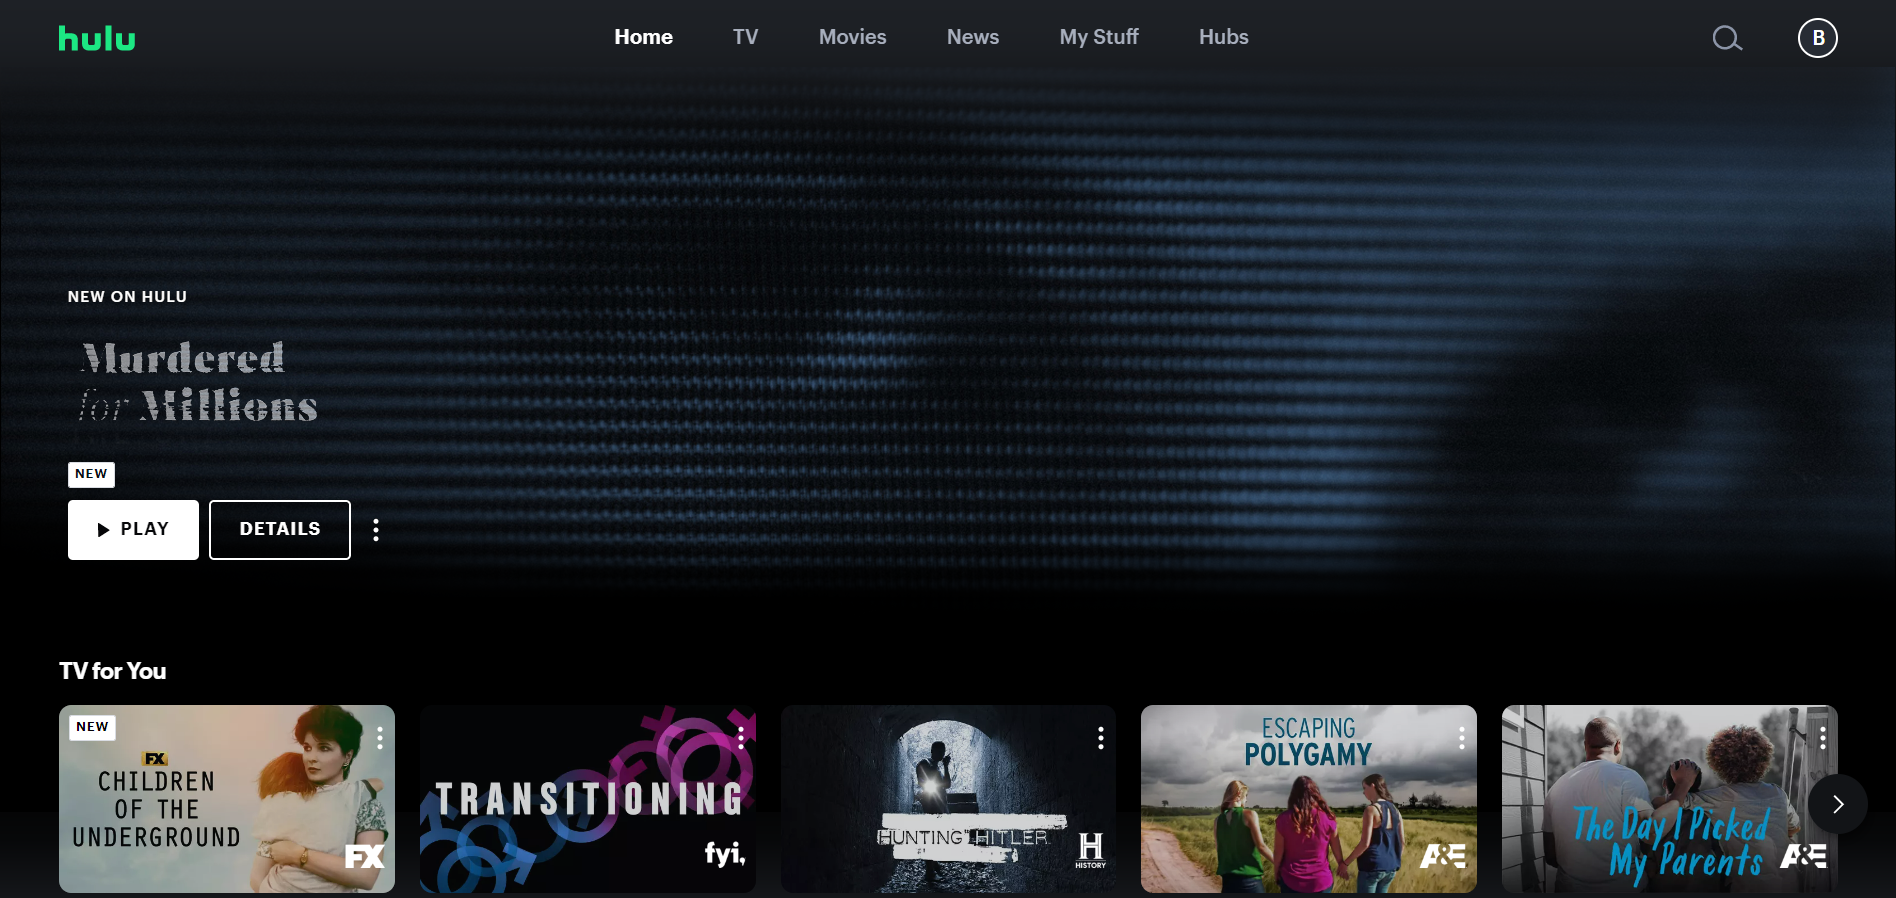This screenshot has height=898, width=1896.
Task: Open options menu on Transitioning card
Action: point(741,738)
